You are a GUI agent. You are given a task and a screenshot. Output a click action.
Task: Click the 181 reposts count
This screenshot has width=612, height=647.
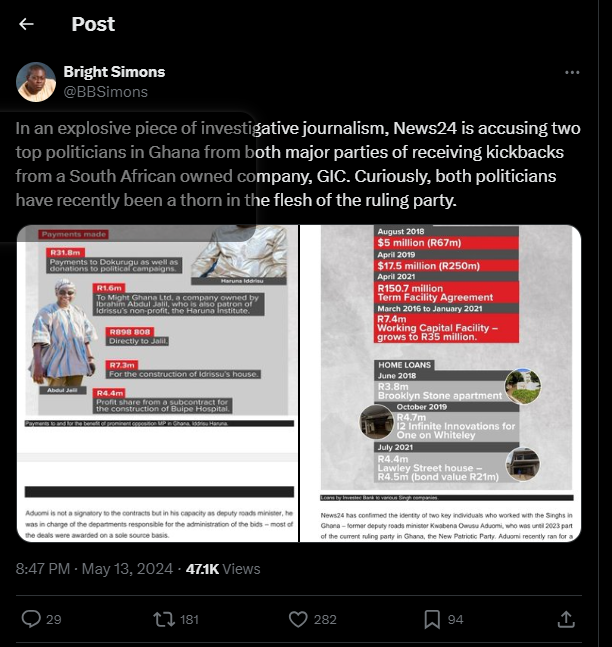click(189, 620)
